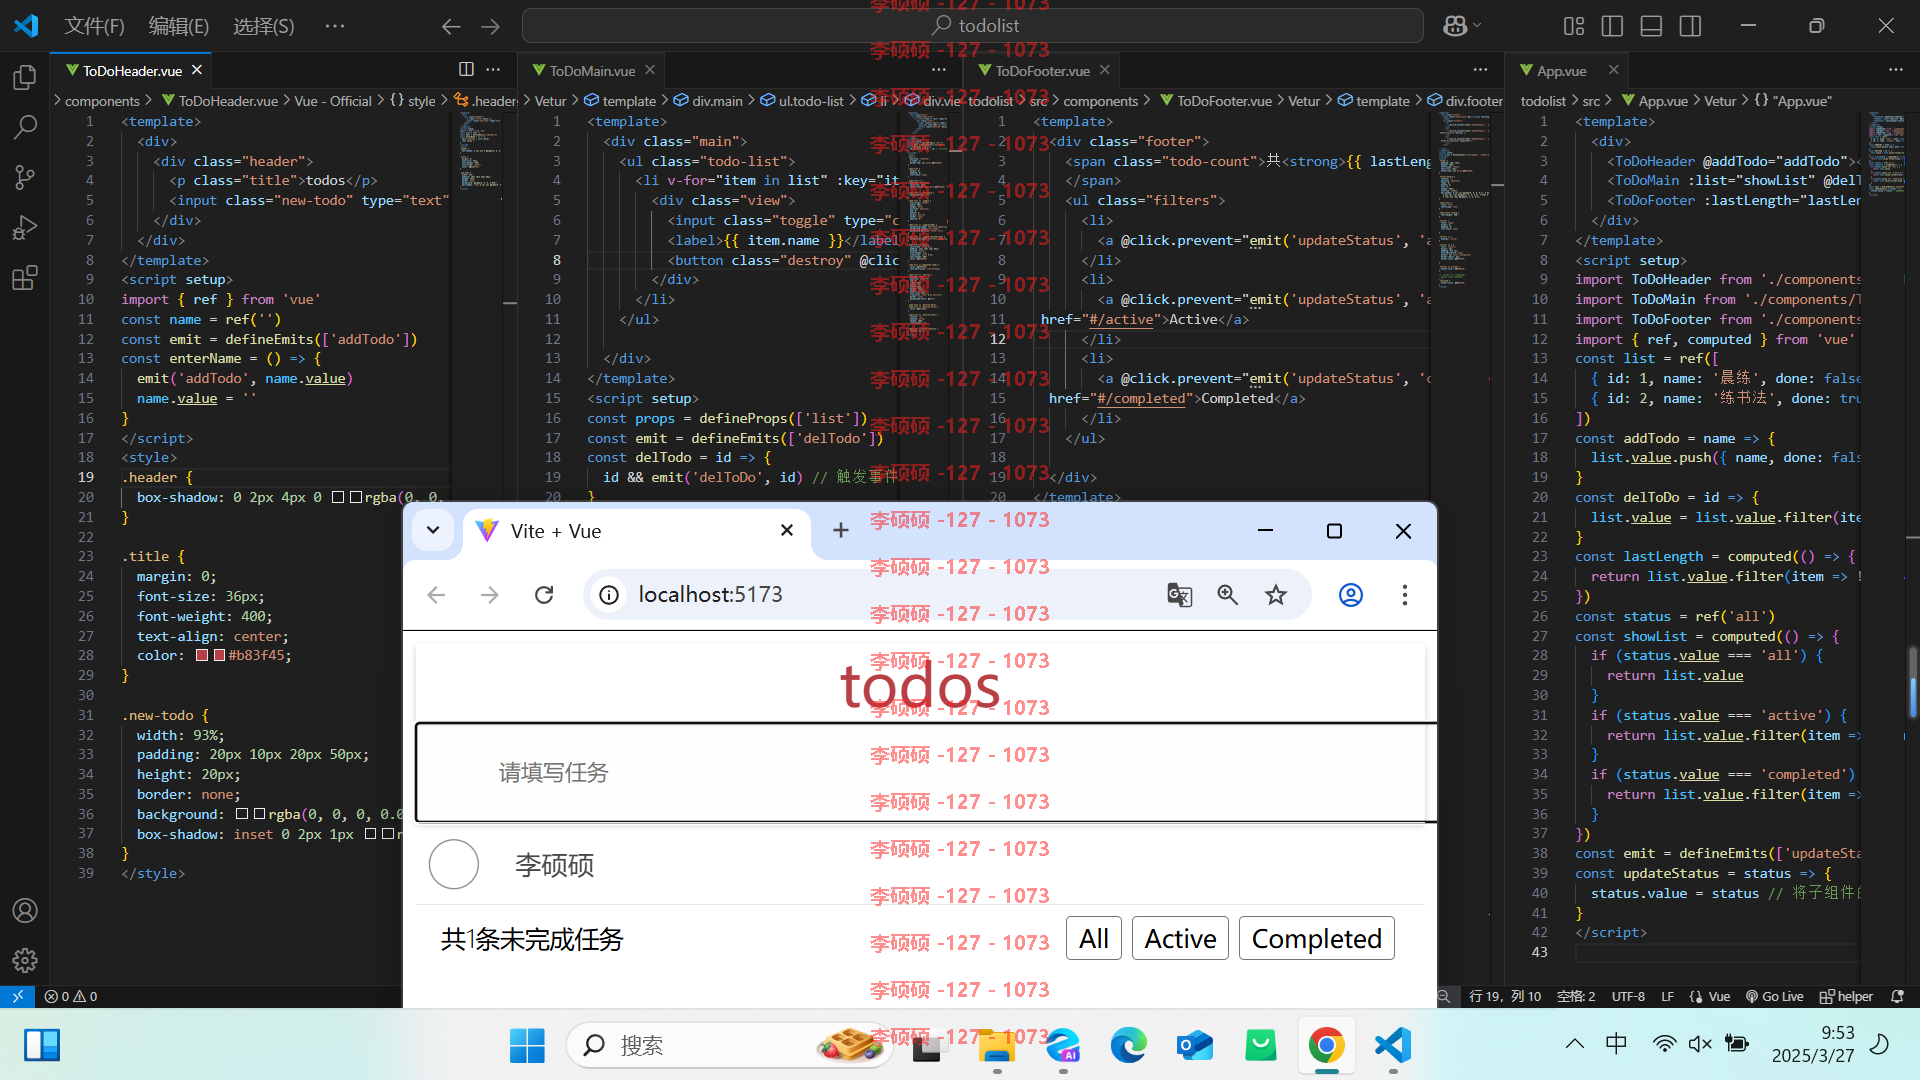1920x1080 pixels.
Task: Open the Chrome three-dot menu
Action: point(1405,595)
